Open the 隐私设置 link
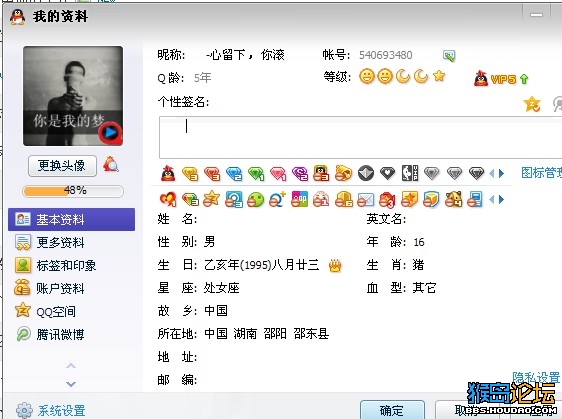 (536, 377)
